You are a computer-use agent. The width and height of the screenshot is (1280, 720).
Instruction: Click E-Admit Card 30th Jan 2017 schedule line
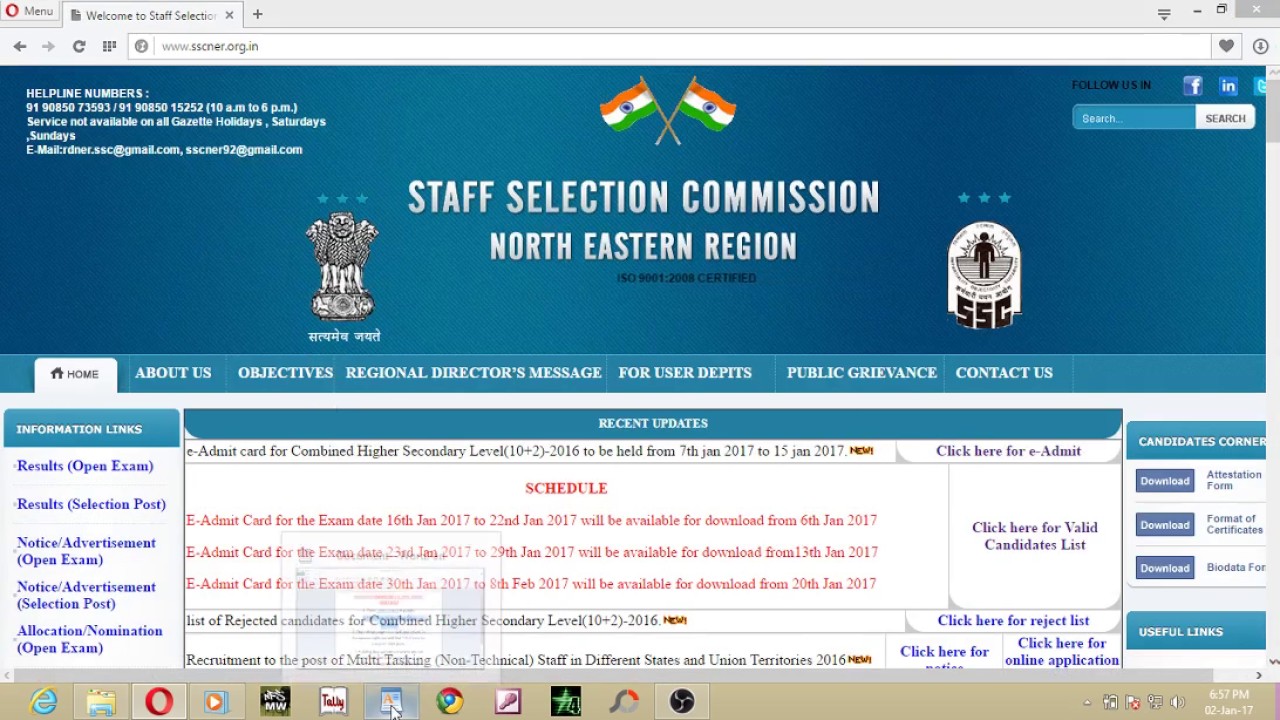(531, 584)
